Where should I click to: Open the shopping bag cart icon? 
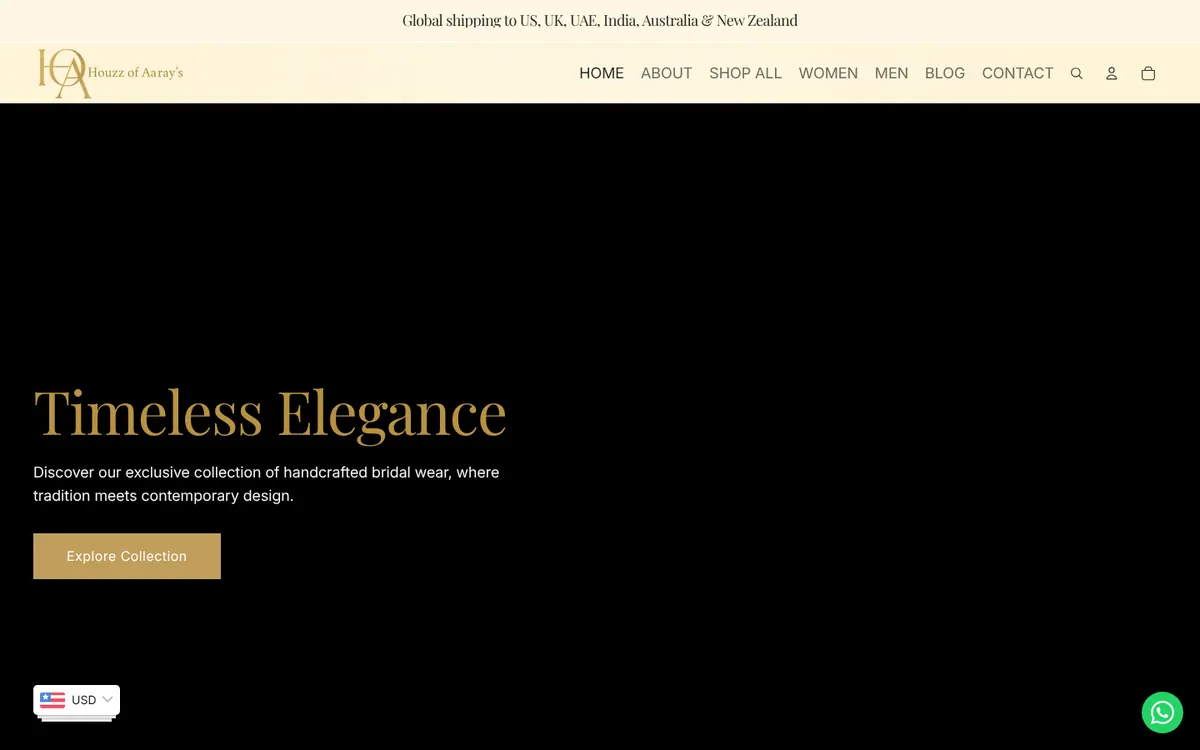[x=1148, y=73]
